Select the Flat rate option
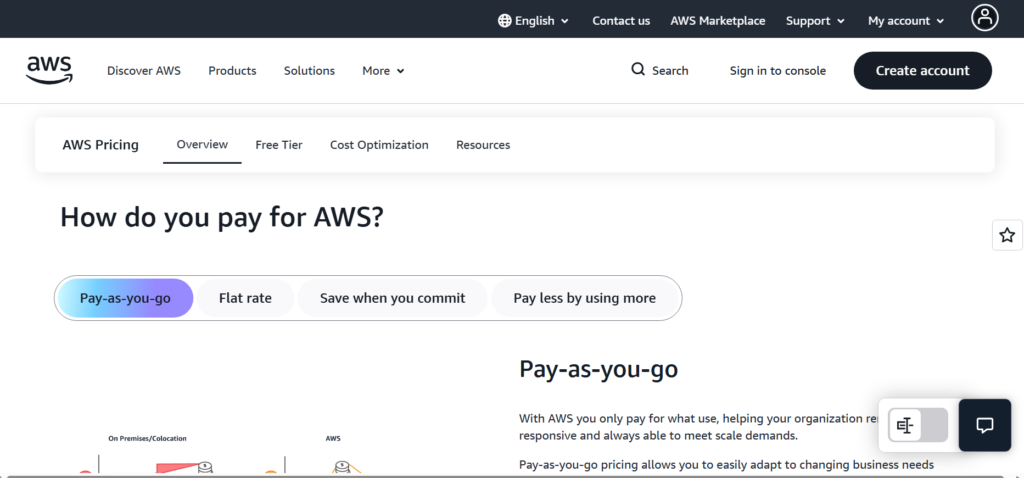The width and height of the screenshot is (1024, 478). click(245, 298)
